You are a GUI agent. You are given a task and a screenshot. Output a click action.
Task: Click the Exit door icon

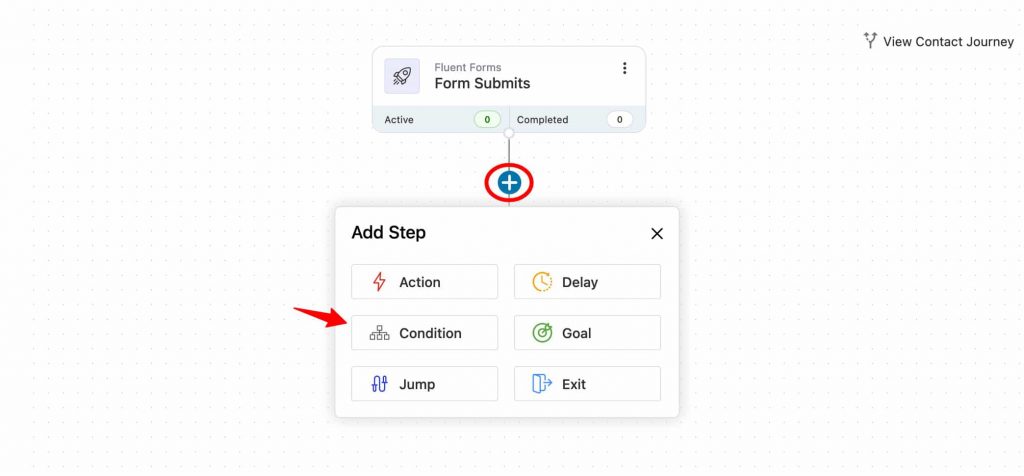[x=542, y=384]
